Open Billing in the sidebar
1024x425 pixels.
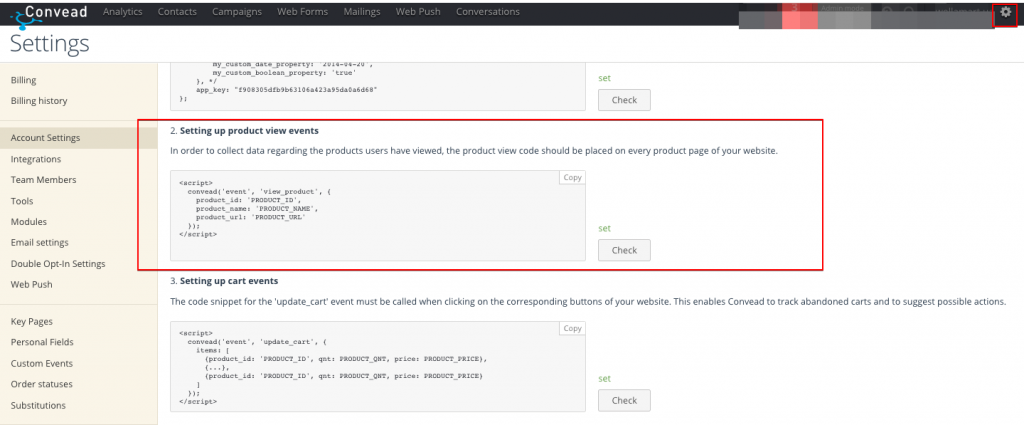[x=24, y=80]
